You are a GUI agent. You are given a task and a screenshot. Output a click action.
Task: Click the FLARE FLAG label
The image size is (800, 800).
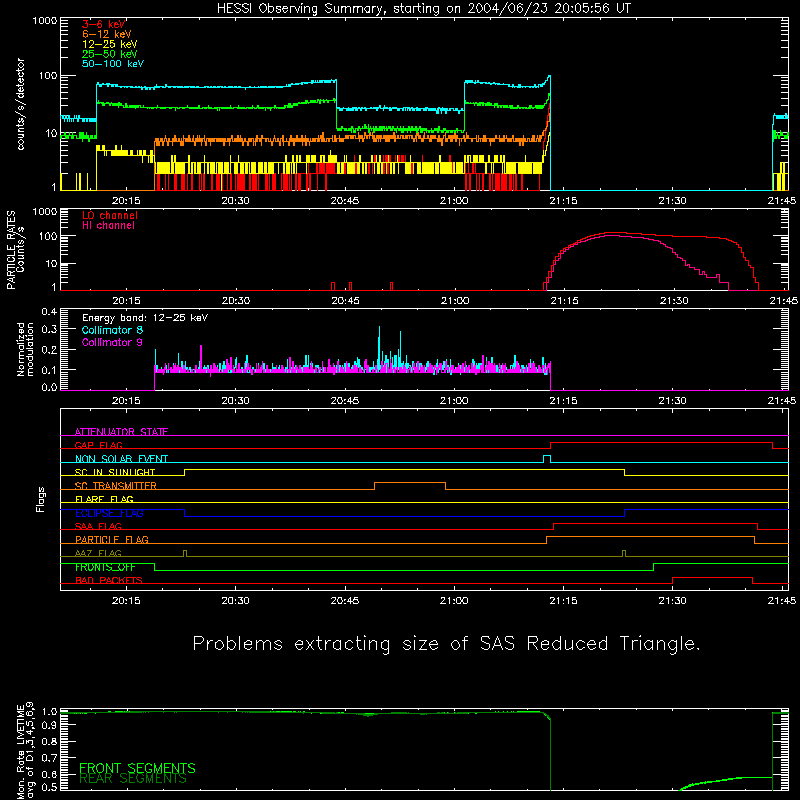[x=104, y=499]
